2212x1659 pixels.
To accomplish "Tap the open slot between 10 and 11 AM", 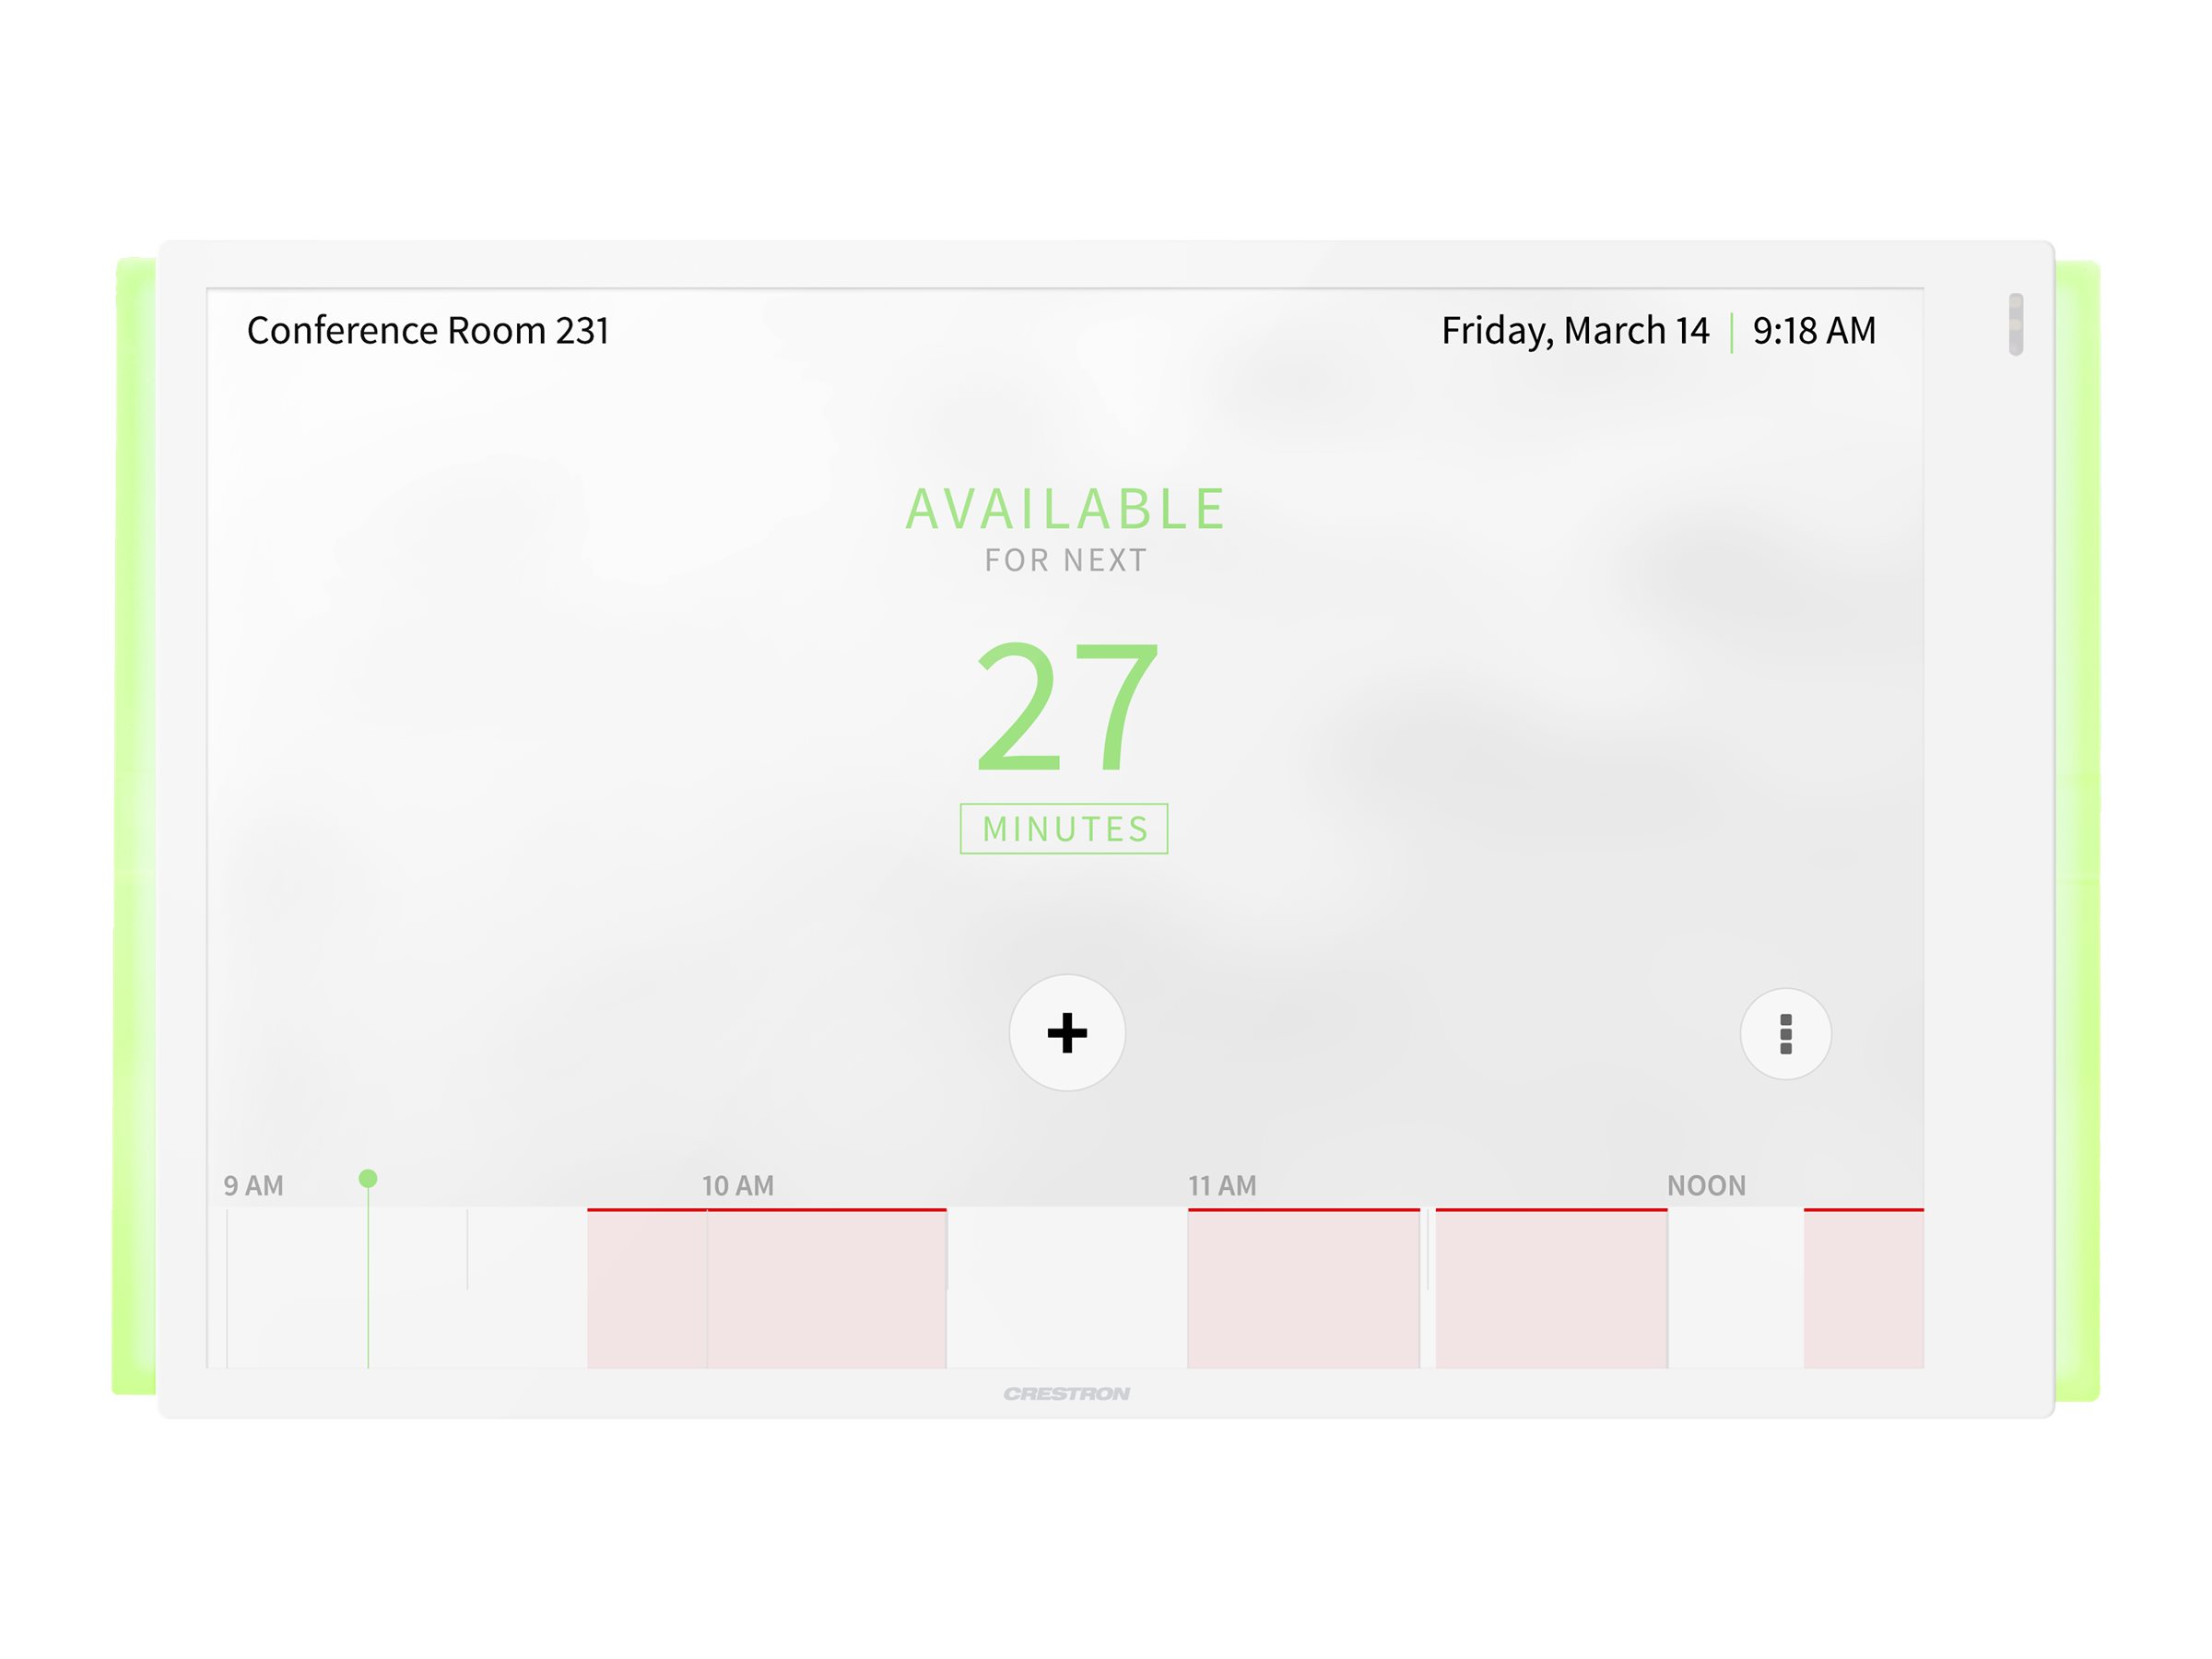I will click(1065, 1290).
